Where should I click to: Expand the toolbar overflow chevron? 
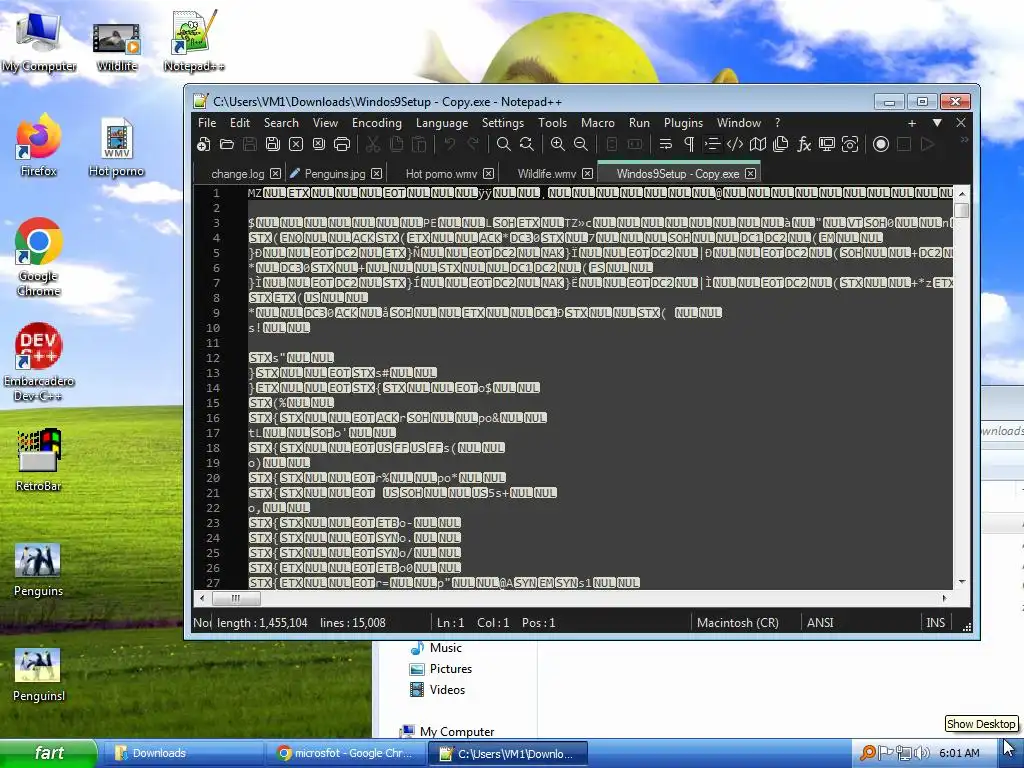(965, 140)
